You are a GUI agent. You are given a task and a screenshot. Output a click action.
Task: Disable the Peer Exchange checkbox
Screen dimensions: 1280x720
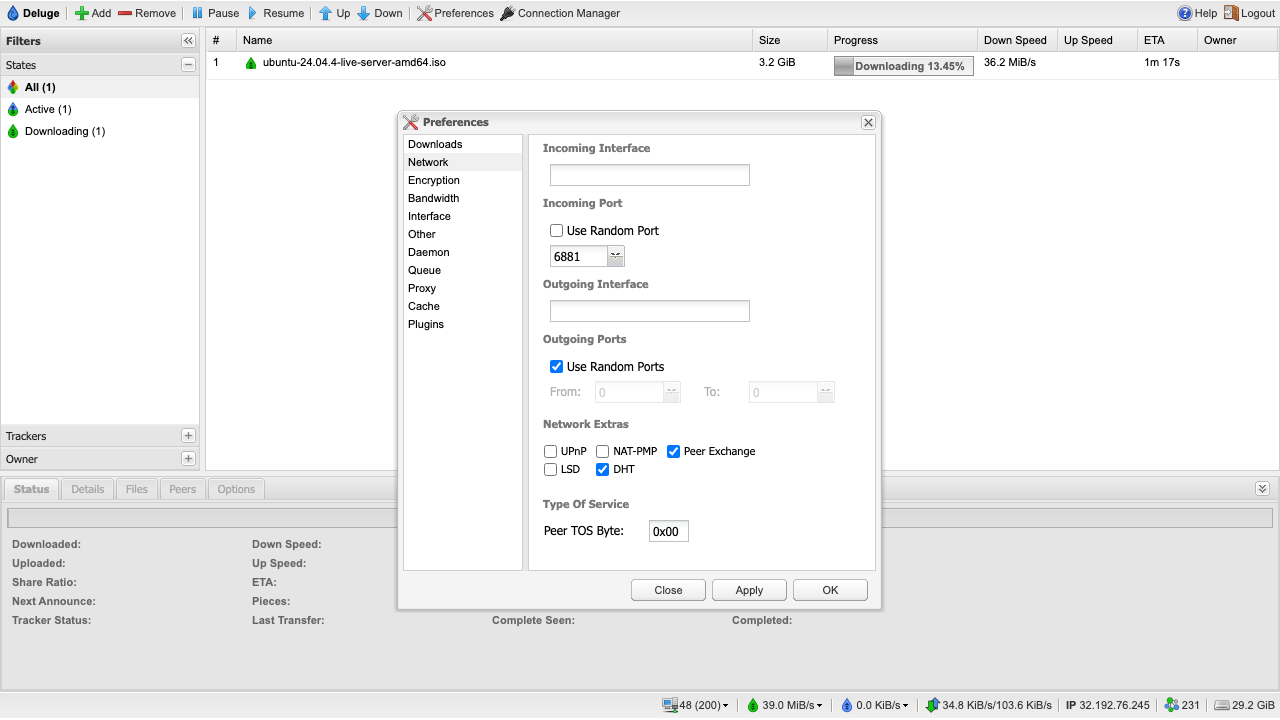click(674, 451)
